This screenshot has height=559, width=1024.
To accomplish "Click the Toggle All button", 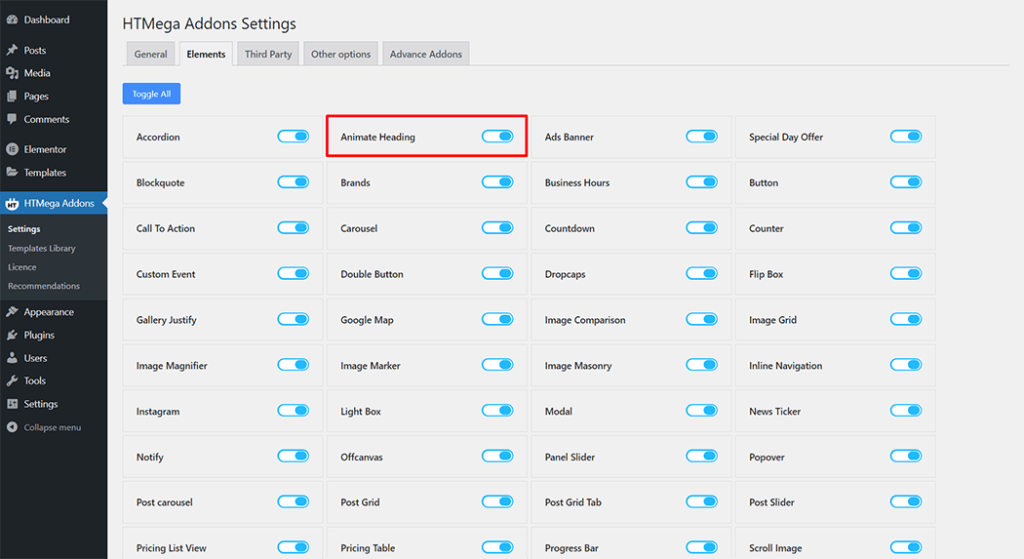I will (x=152, y=94).
